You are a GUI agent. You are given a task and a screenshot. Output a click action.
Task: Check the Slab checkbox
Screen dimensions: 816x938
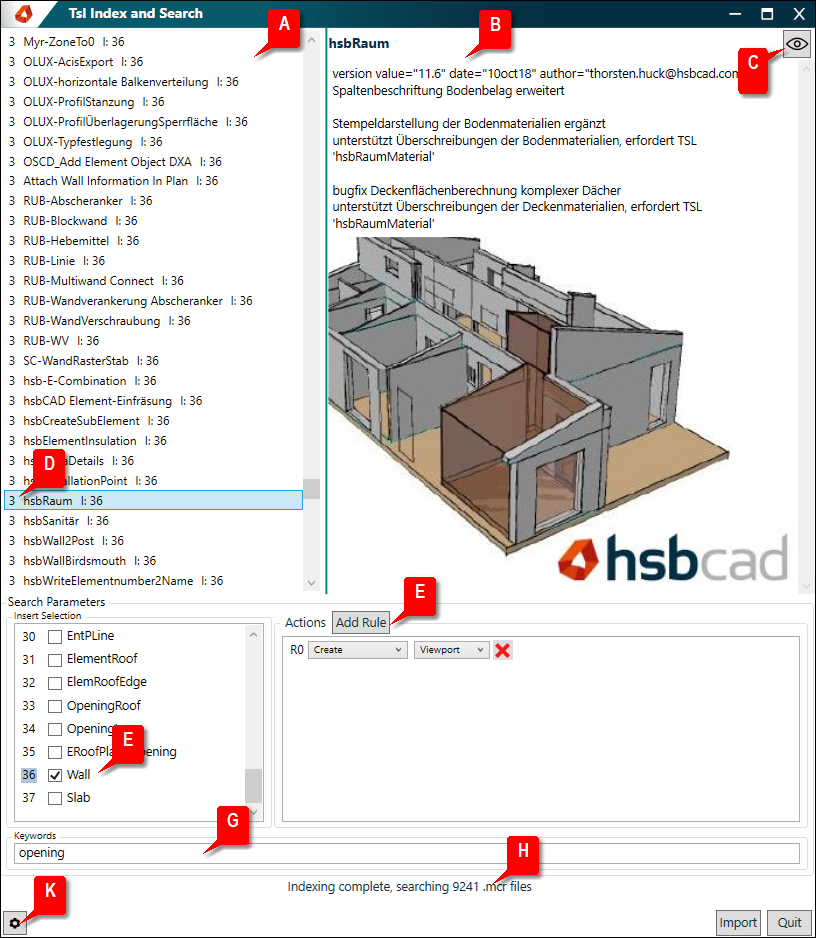pyautogui.click(x=55, y=798)
